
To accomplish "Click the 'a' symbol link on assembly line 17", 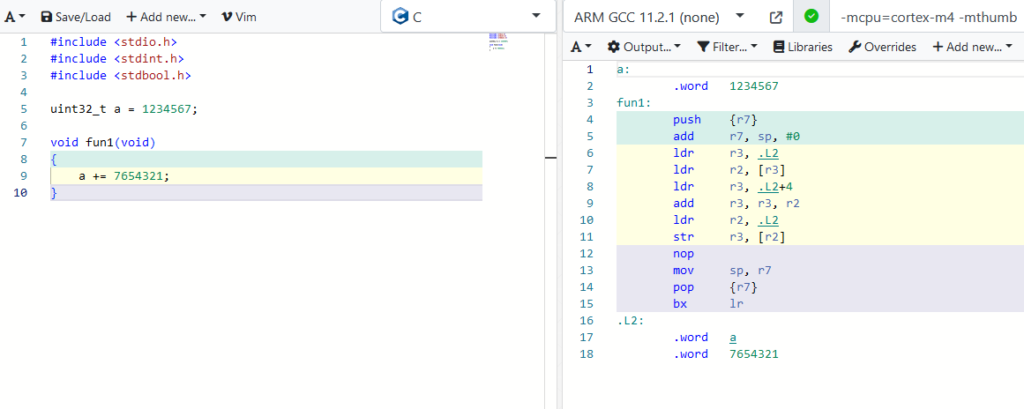I will [733, 338].
